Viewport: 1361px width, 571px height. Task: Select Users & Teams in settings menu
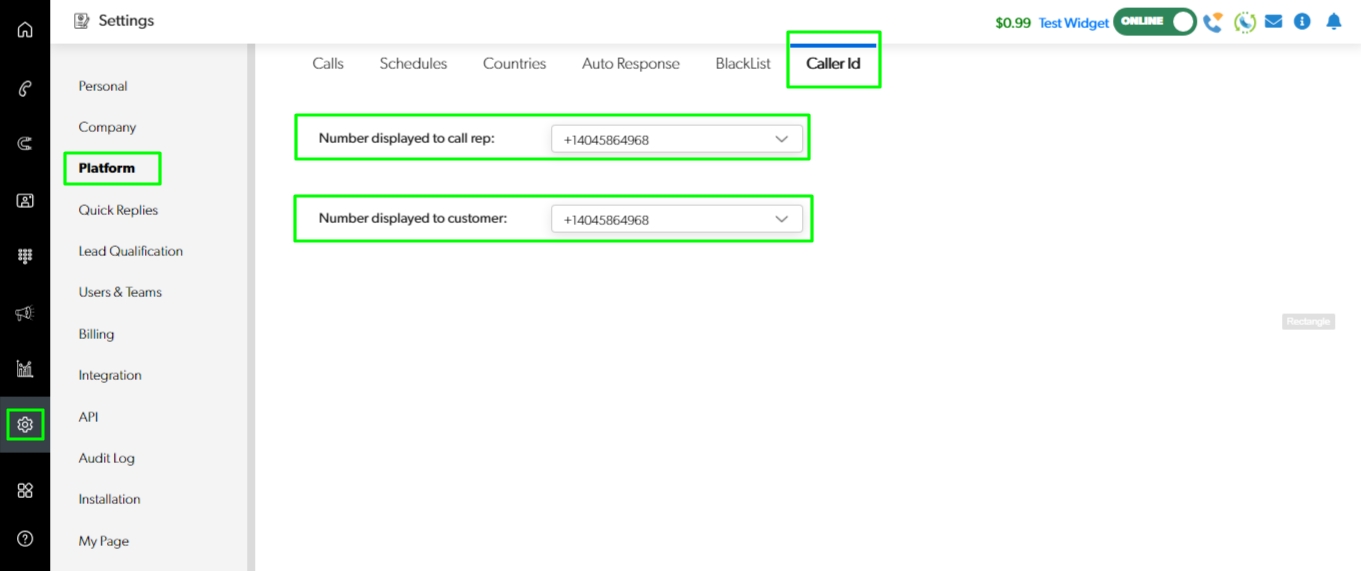coord(120,292)
